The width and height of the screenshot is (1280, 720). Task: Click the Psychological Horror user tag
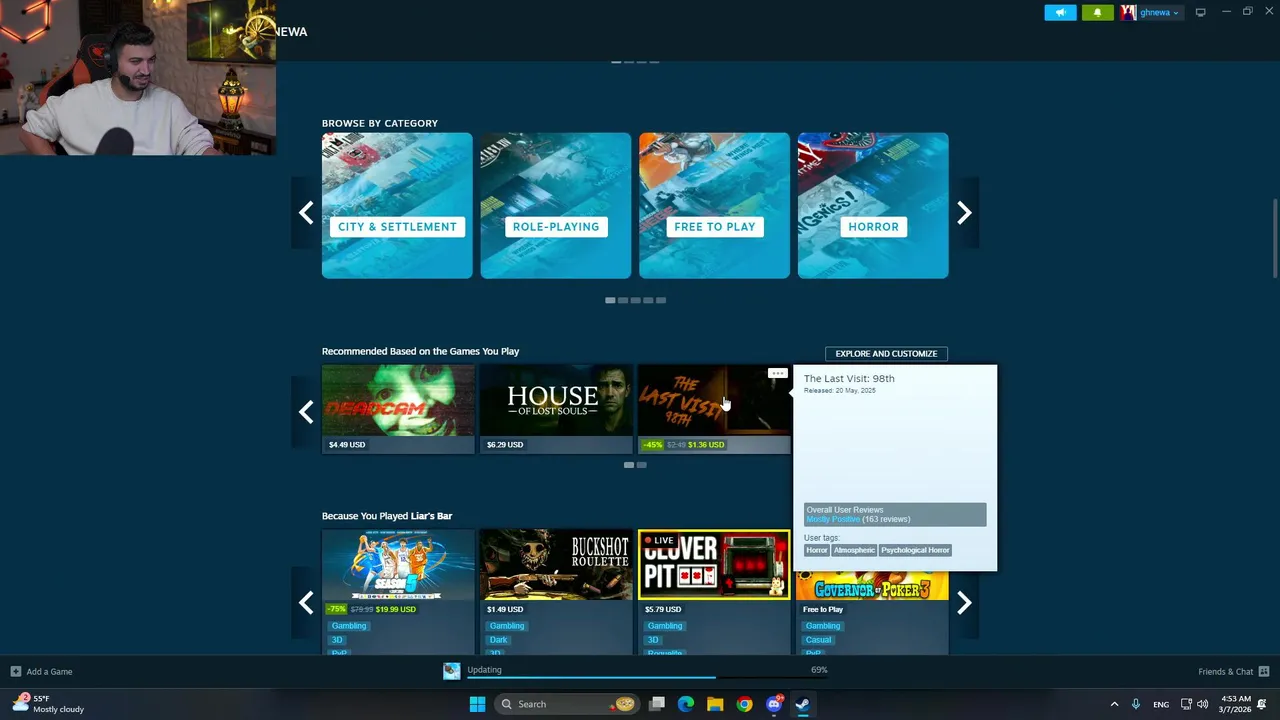click(x=915, y=550)
